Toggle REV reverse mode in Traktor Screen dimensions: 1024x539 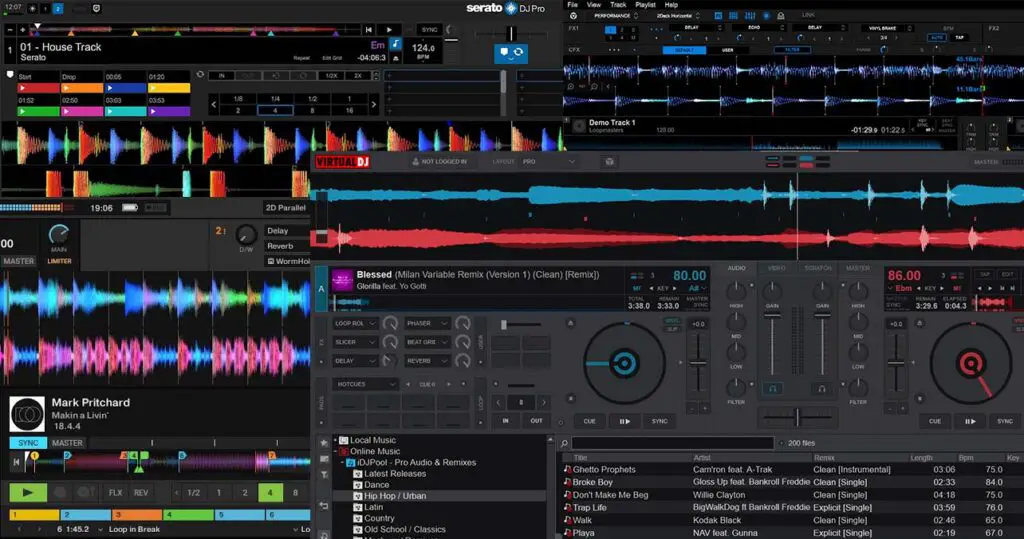141,493
